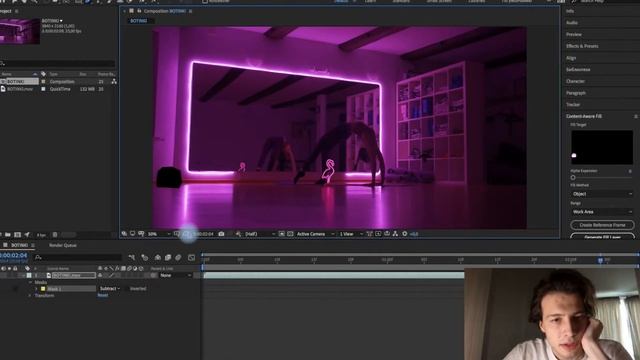Toggle layer 1 quality switch
640x360 pixels.
(x=111, y=276)
